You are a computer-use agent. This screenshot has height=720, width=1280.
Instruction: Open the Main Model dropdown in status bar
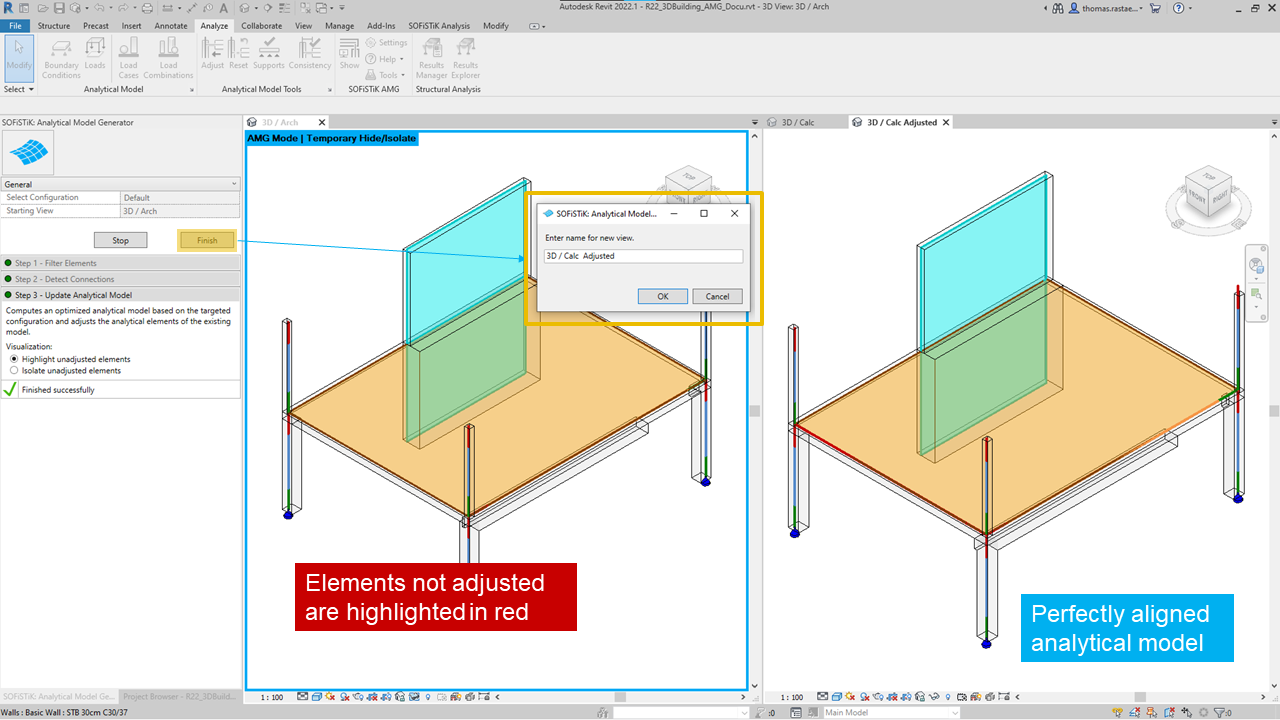[x=890, y=713]
